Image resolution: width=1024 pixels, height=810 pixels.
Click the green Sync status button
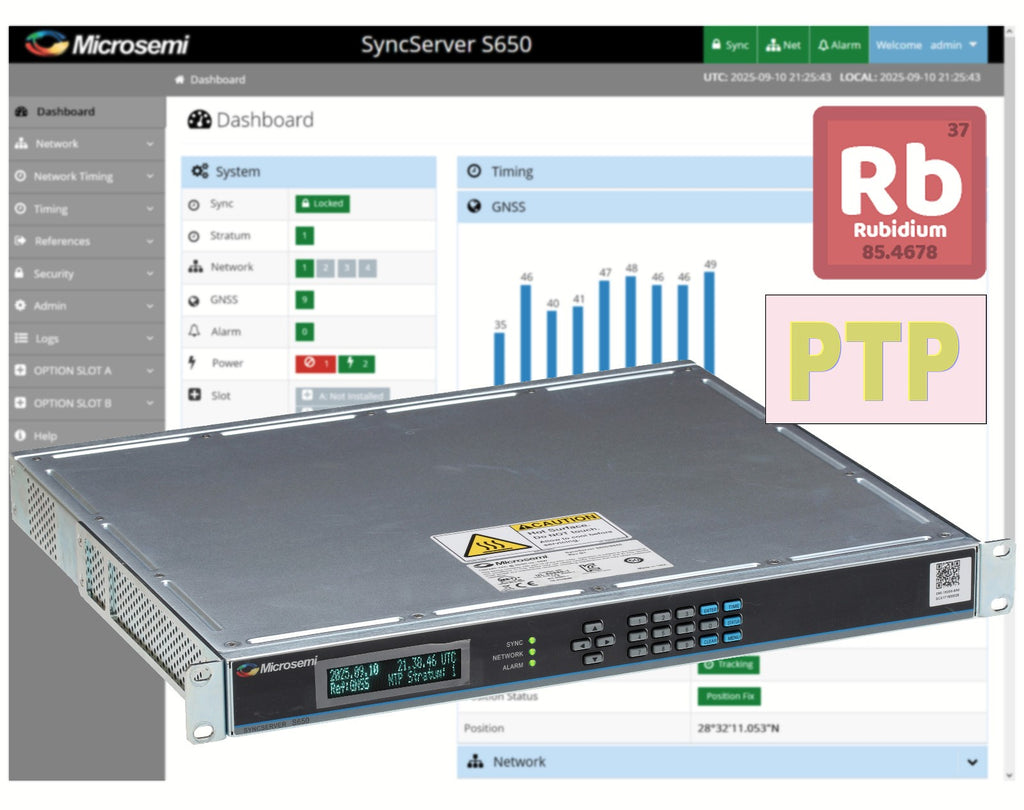click(730, 44)
